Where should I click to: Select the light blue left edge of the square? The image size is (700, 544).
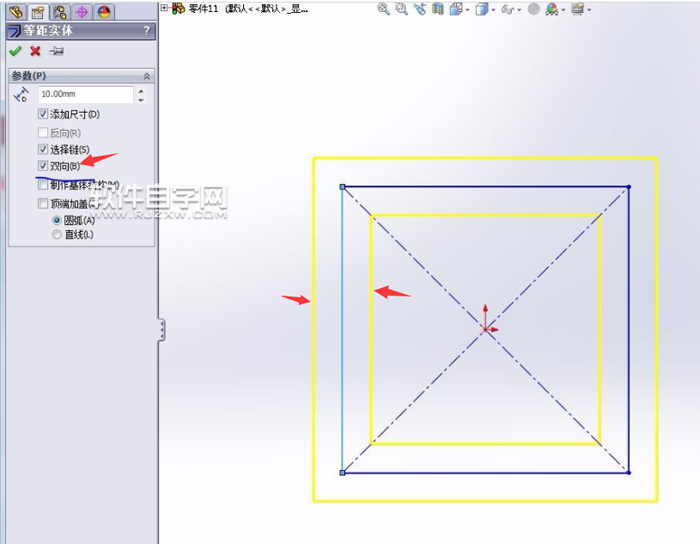342,330
